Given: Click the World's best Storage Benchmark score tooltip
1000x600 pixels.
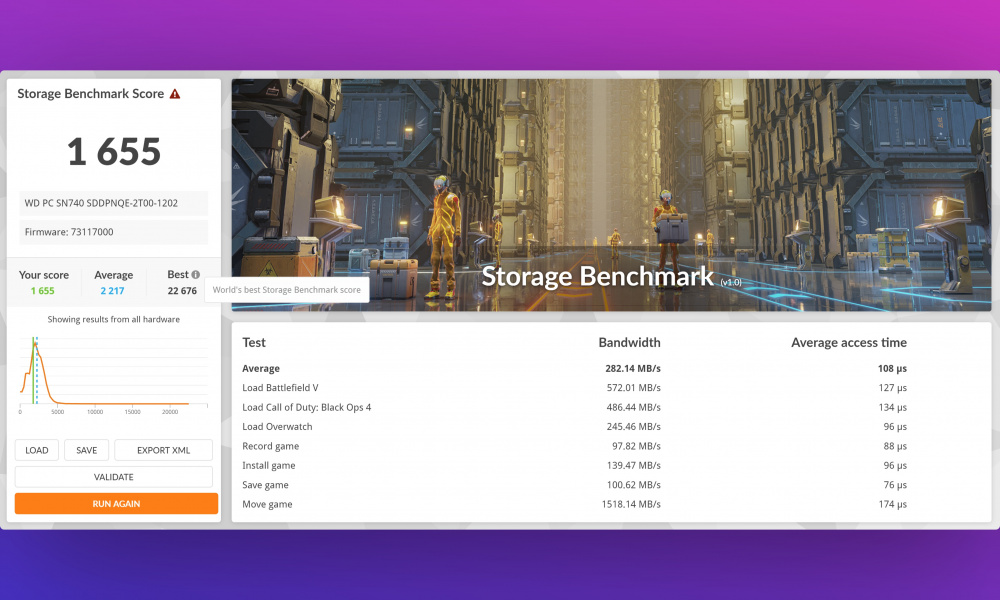Looking at the screenshot, I should point(286,289).
